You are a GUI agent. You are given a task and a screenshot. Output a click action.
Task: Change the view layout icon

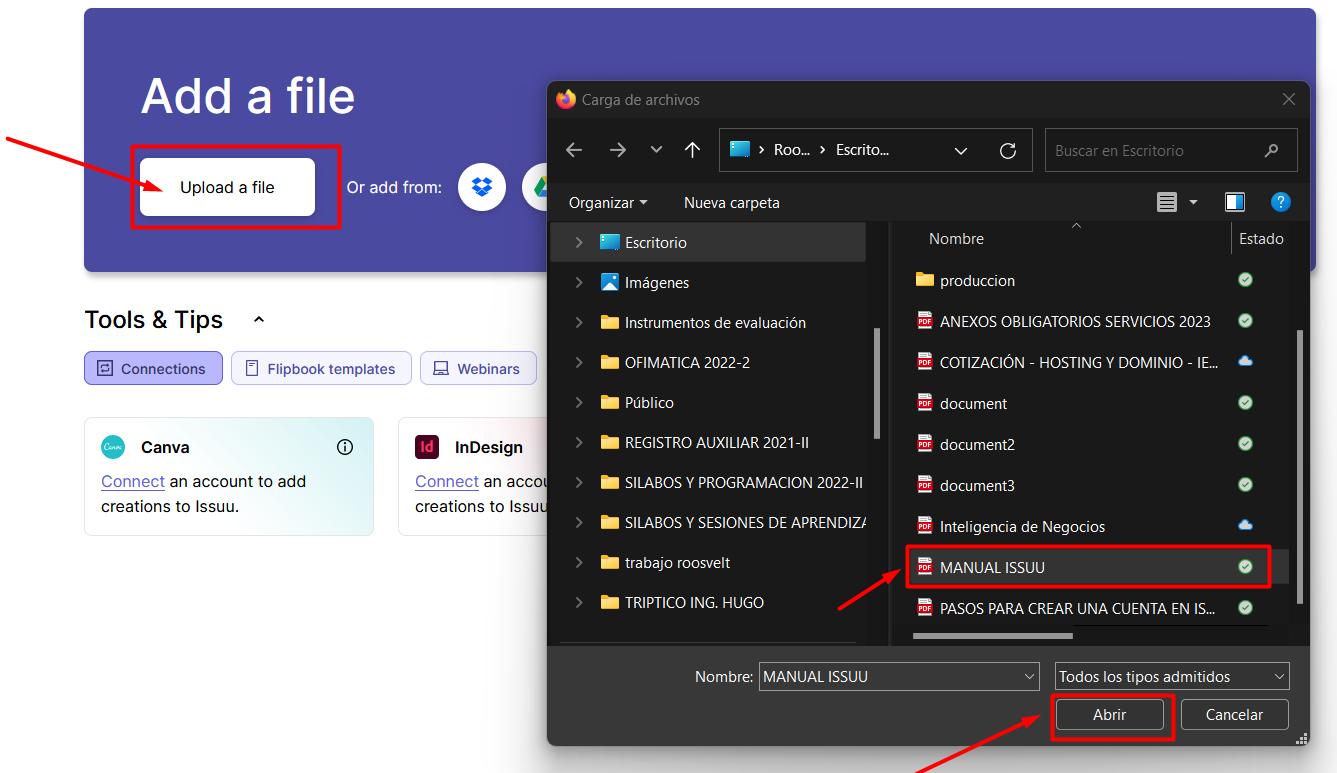(x=1167, y=202)
